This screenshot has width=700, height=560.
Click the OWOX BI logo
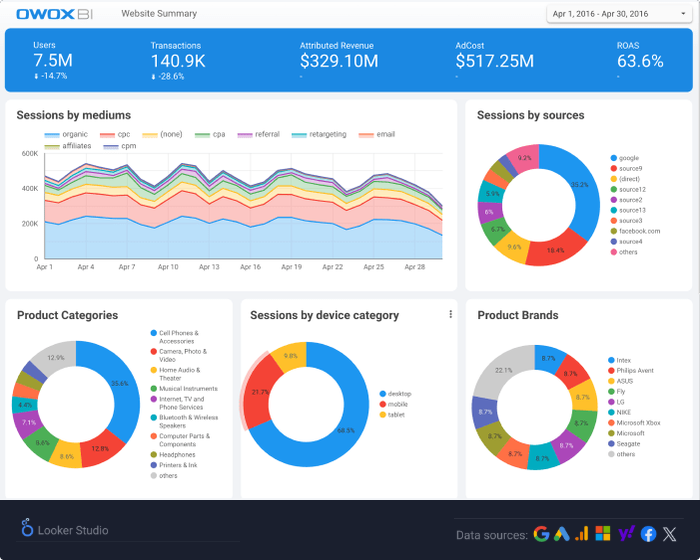pos(54,14)
